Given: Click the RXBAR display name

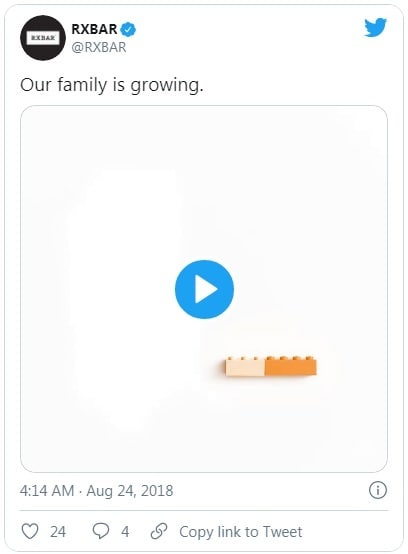Looking at the screenshot, I should click(94, 29).
